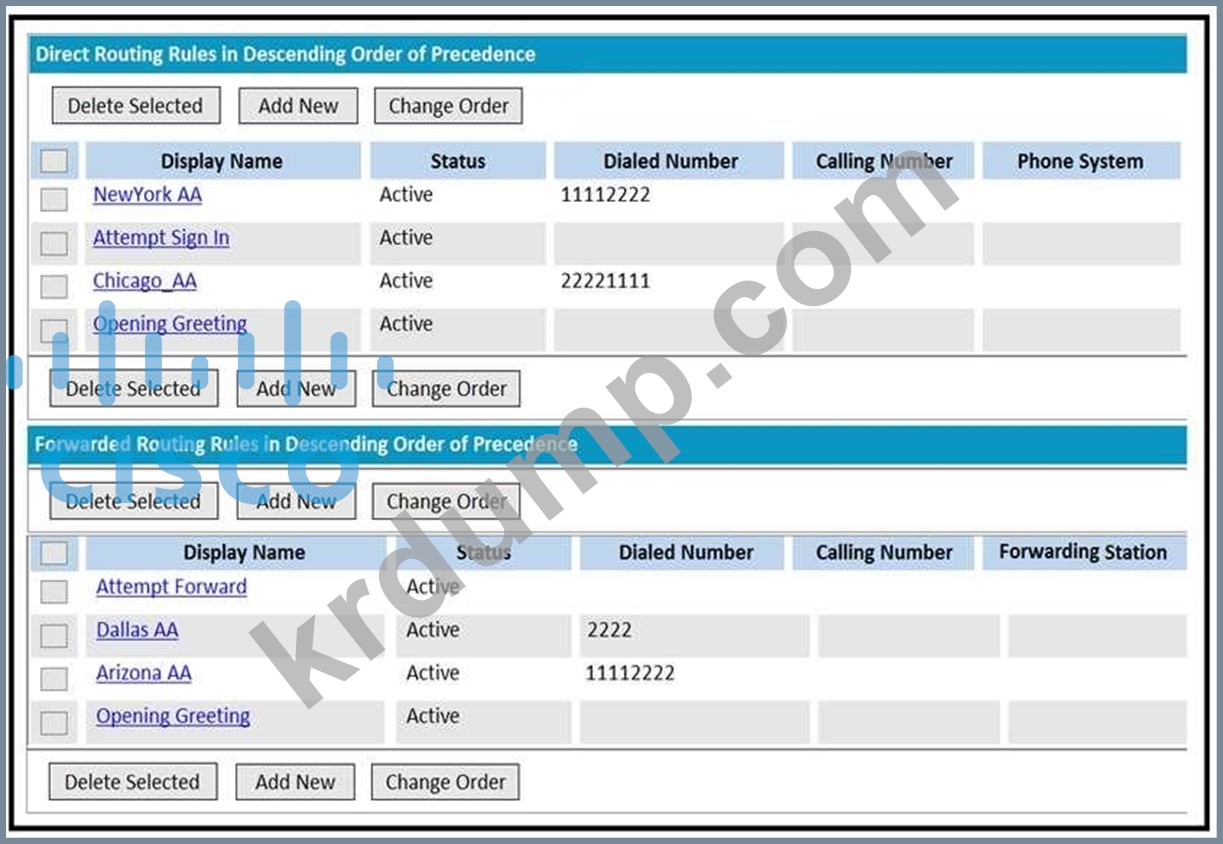This screenshot has height=844, width=1223.
Task: Open the Chicago_AA routing rule
Action: coord(145,281)
